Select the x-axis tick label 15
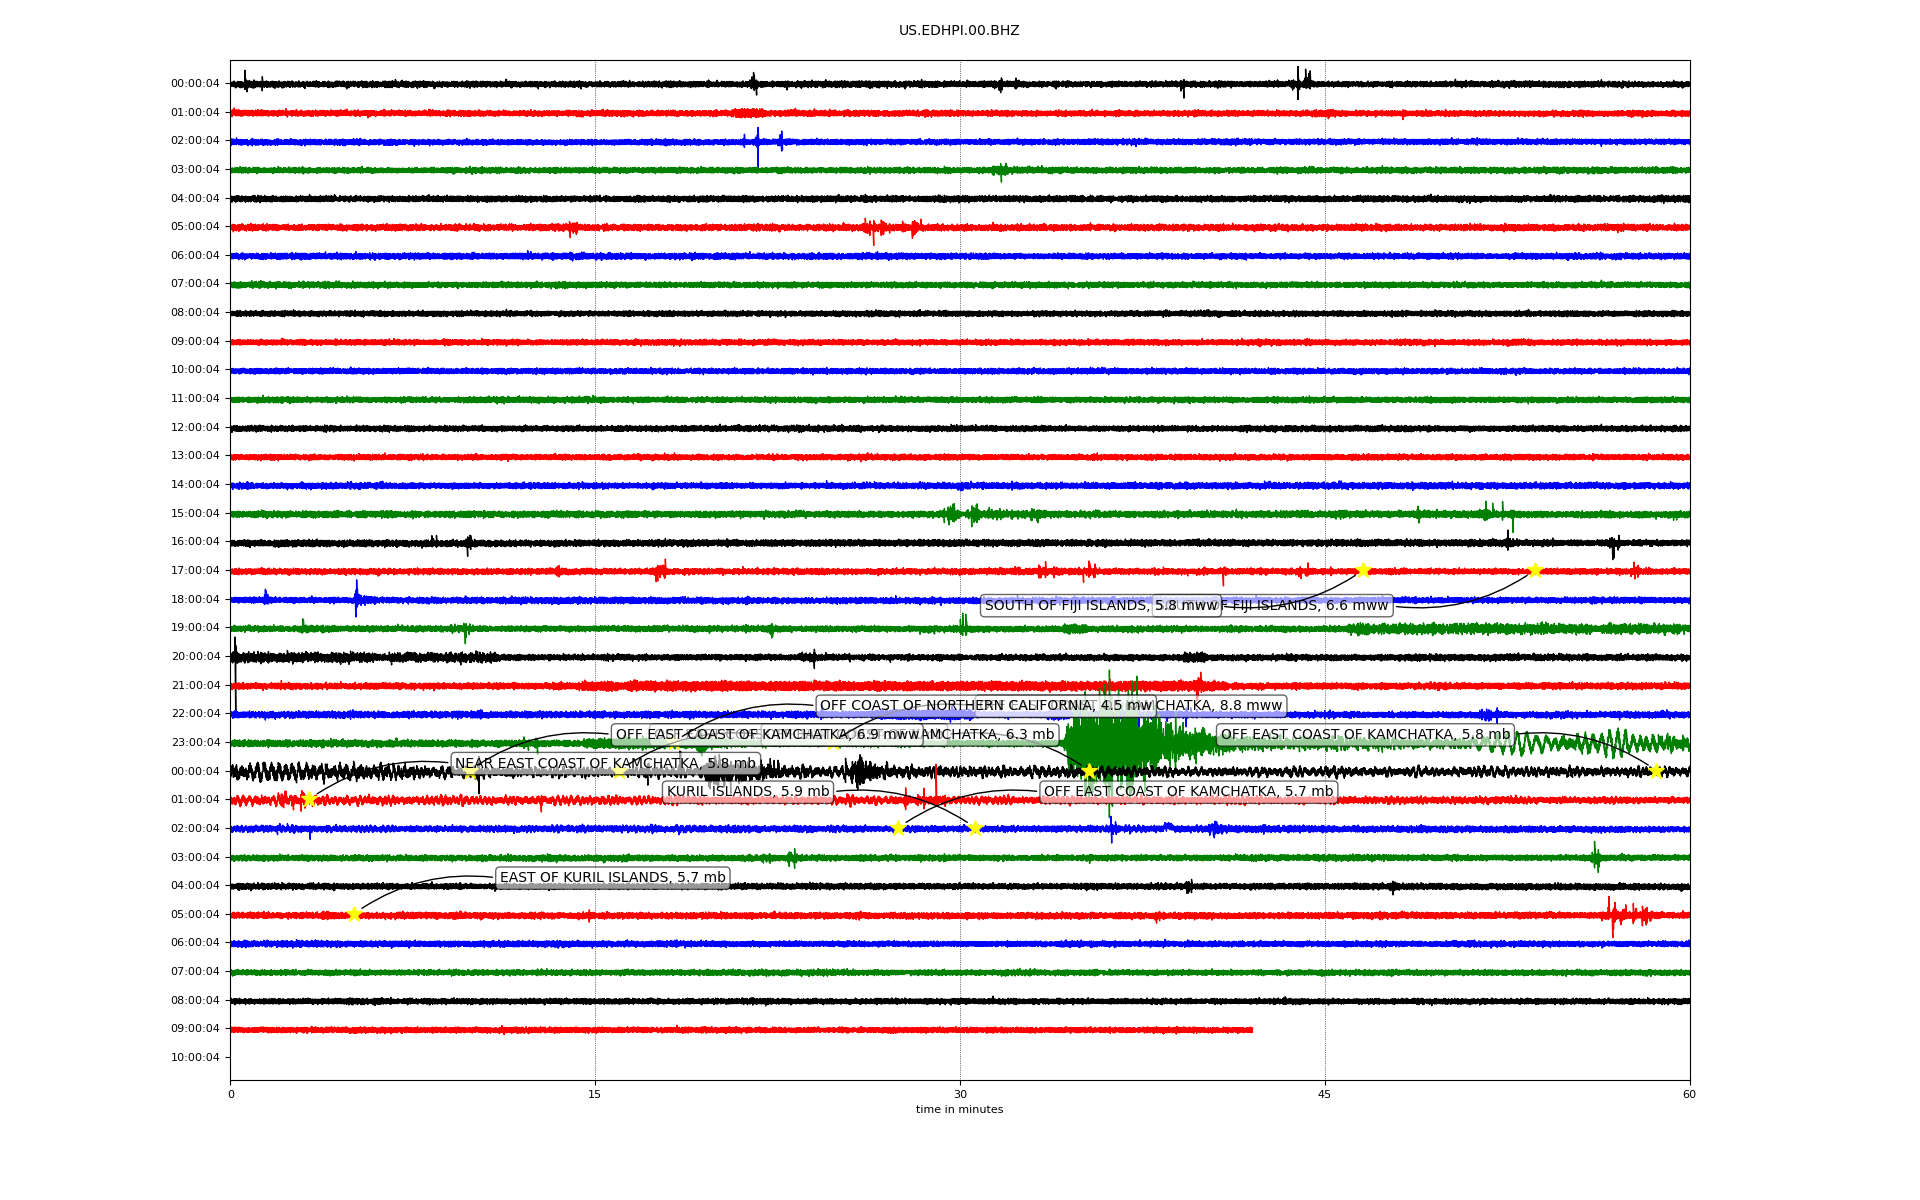This screenshot has width=1920, height=1200. tap(595, 1094)
